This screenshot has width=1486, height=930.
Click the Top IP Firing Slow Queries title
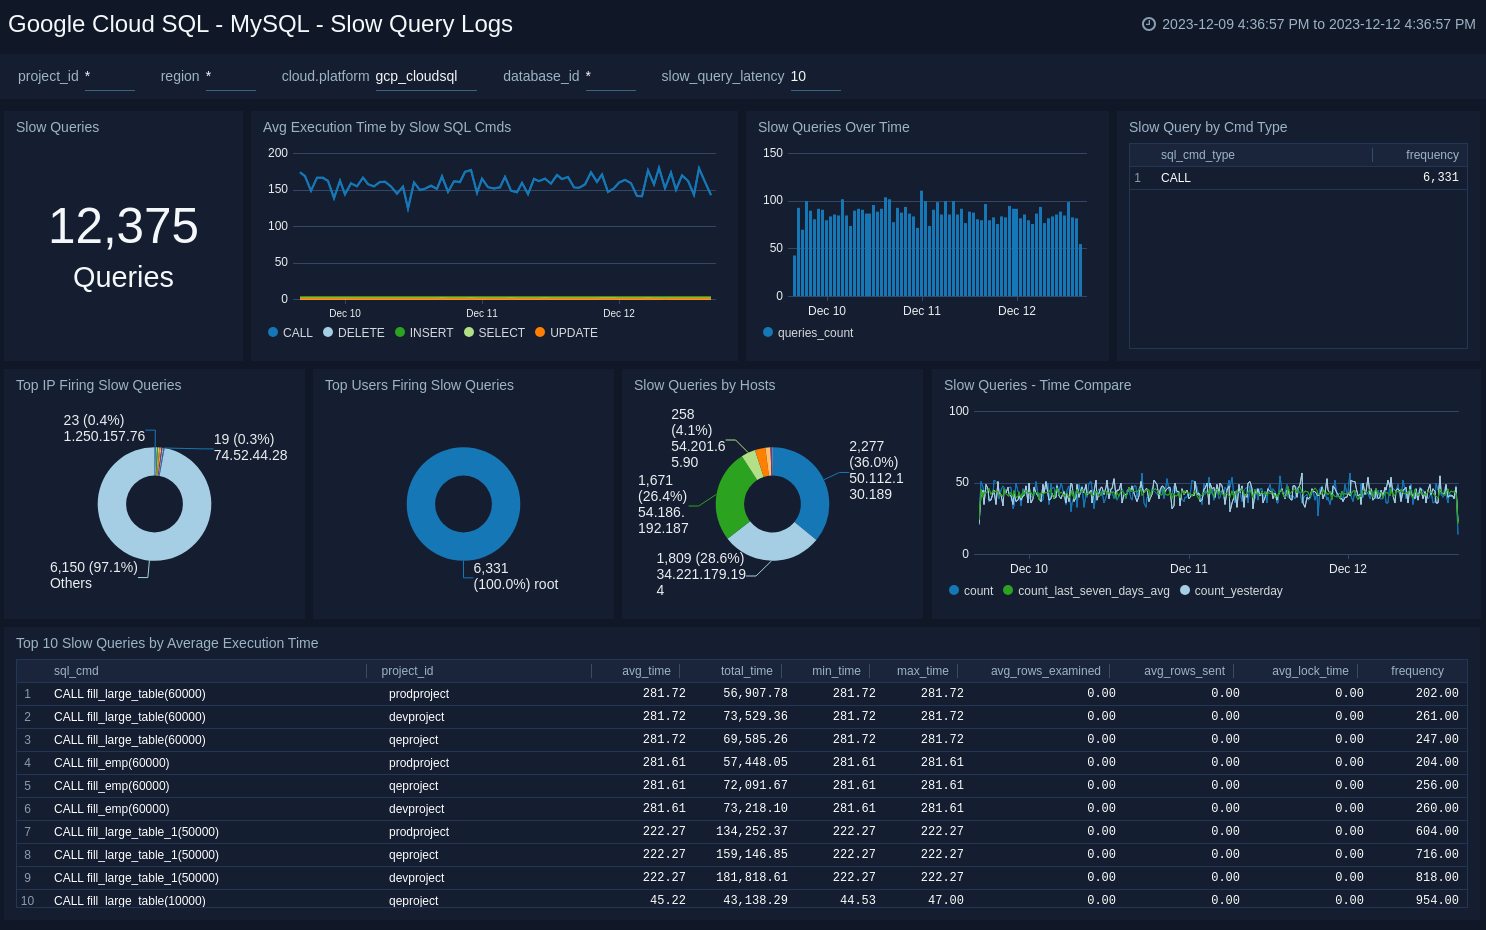(x=98, y=385)
